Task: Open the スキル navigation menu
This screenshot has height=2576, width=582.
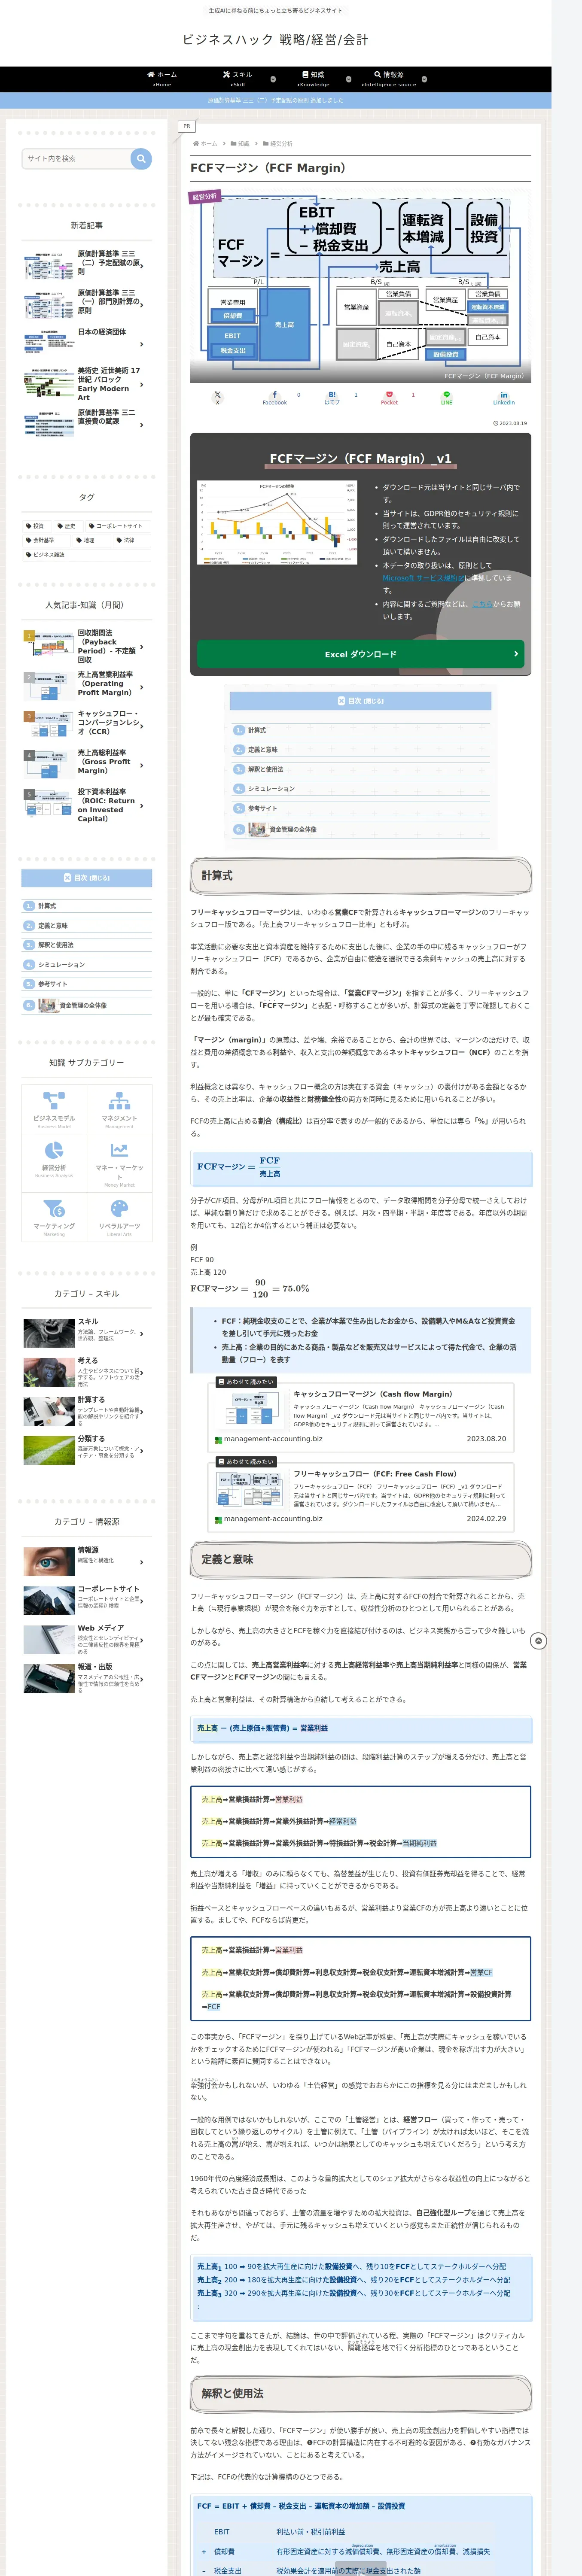Action: 238,79
